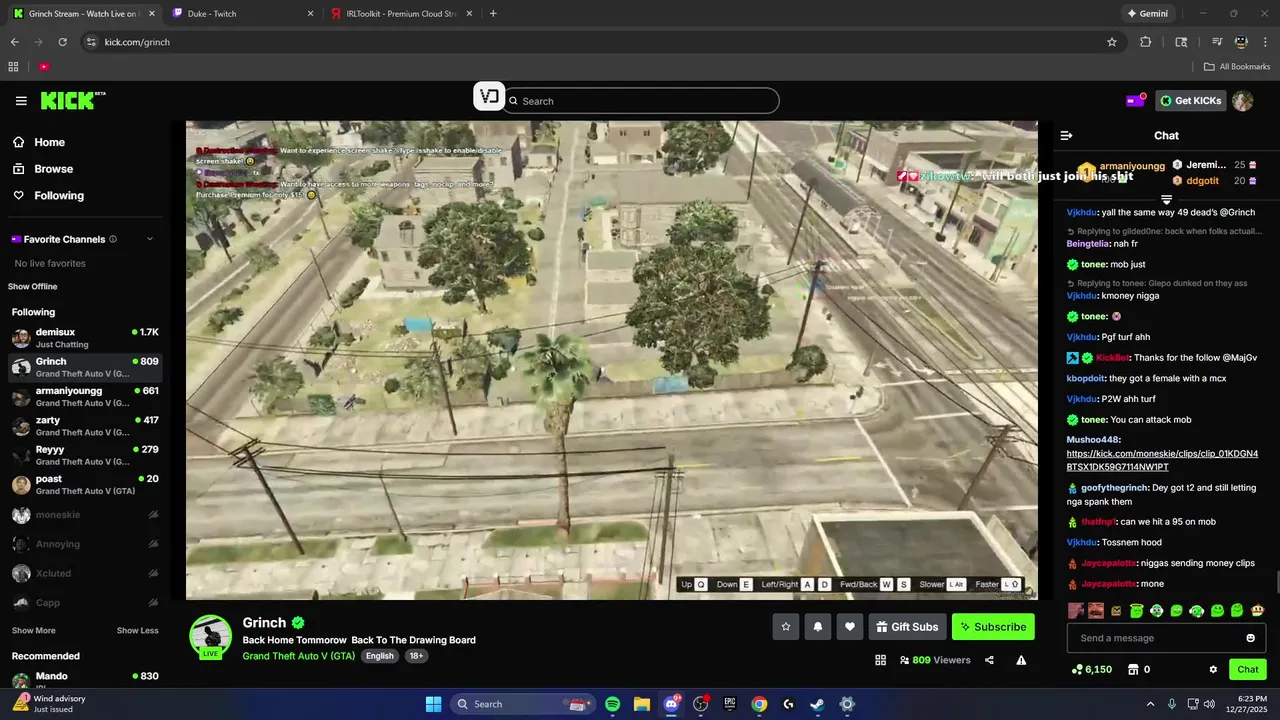Open the user profile avatar menu
Viewport: 1280px width, 720px height.
(x=1242, y=101)
